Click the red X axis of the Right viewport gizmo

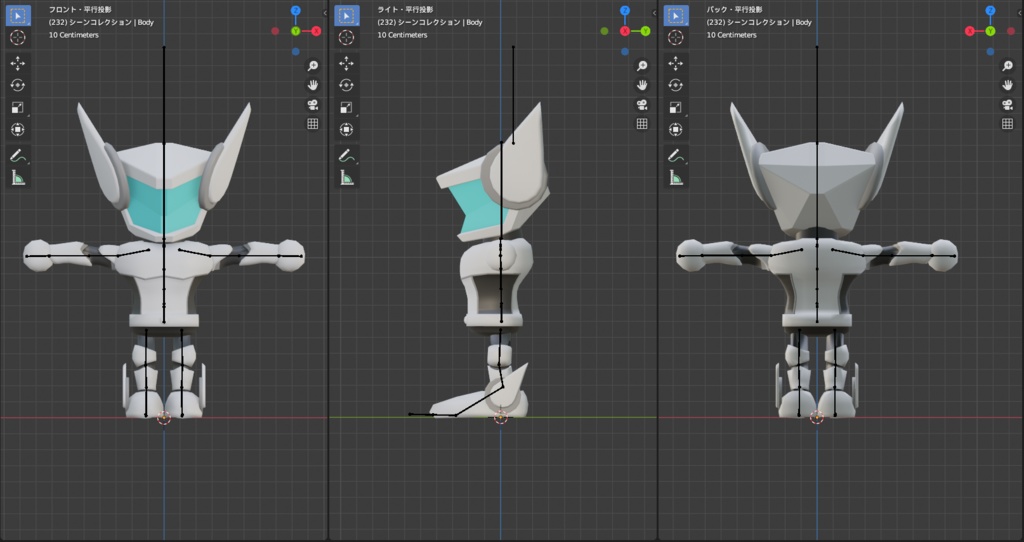tap(625, 31)
